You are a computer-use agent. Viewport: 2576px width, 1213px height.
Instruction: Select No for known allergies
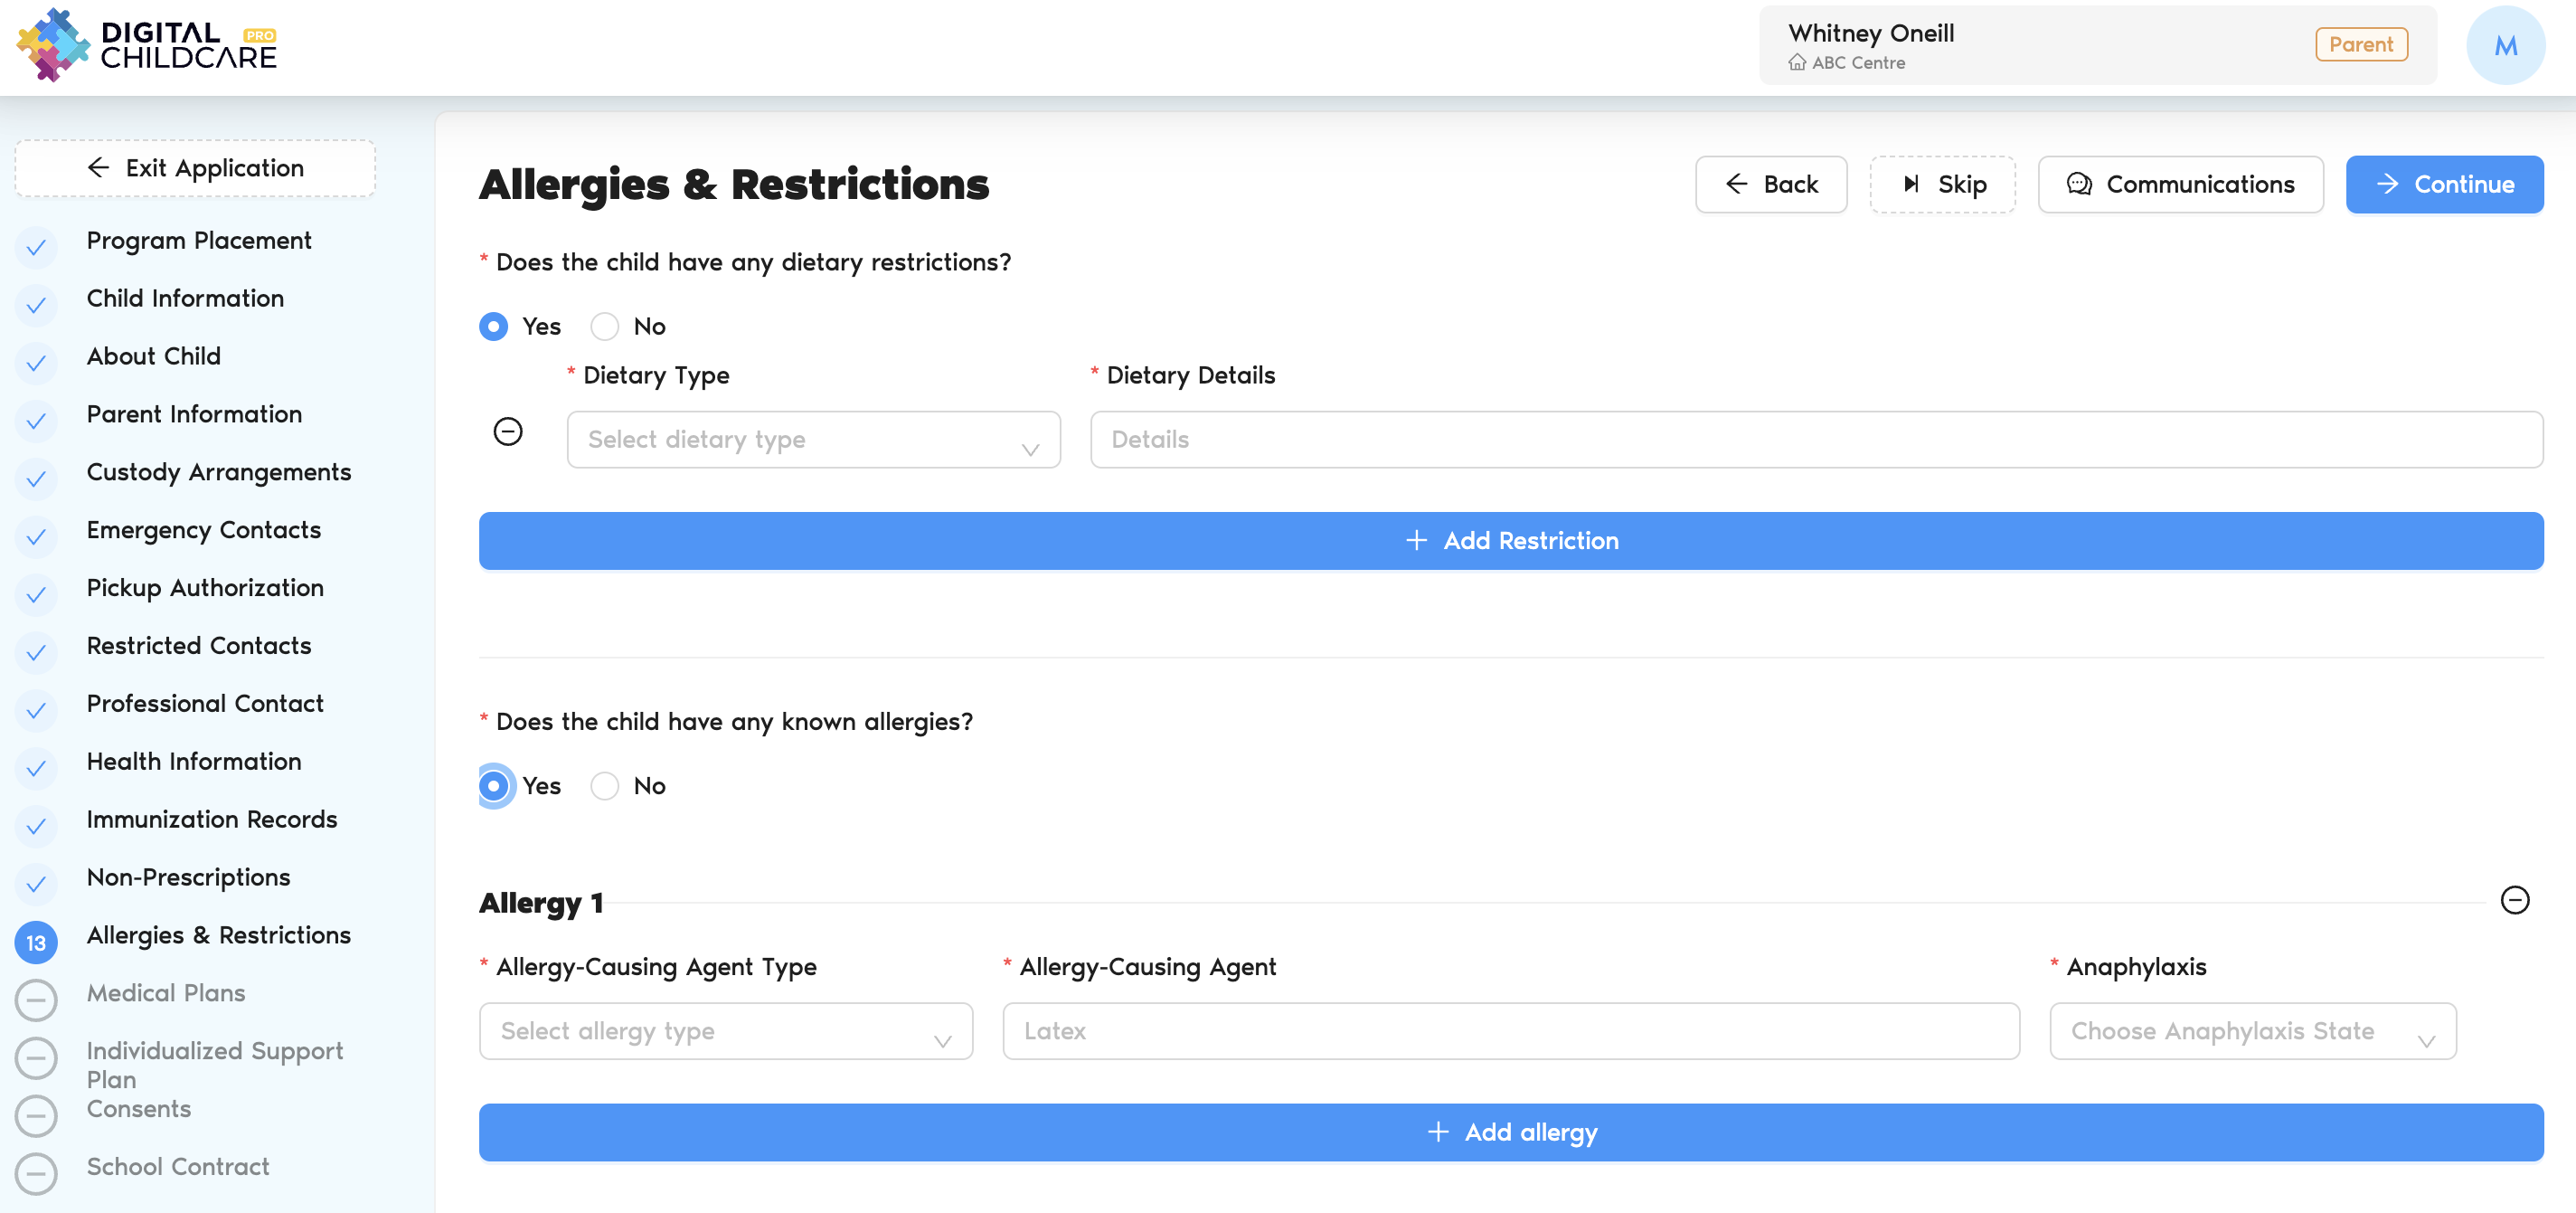click(x=605, y=786)
